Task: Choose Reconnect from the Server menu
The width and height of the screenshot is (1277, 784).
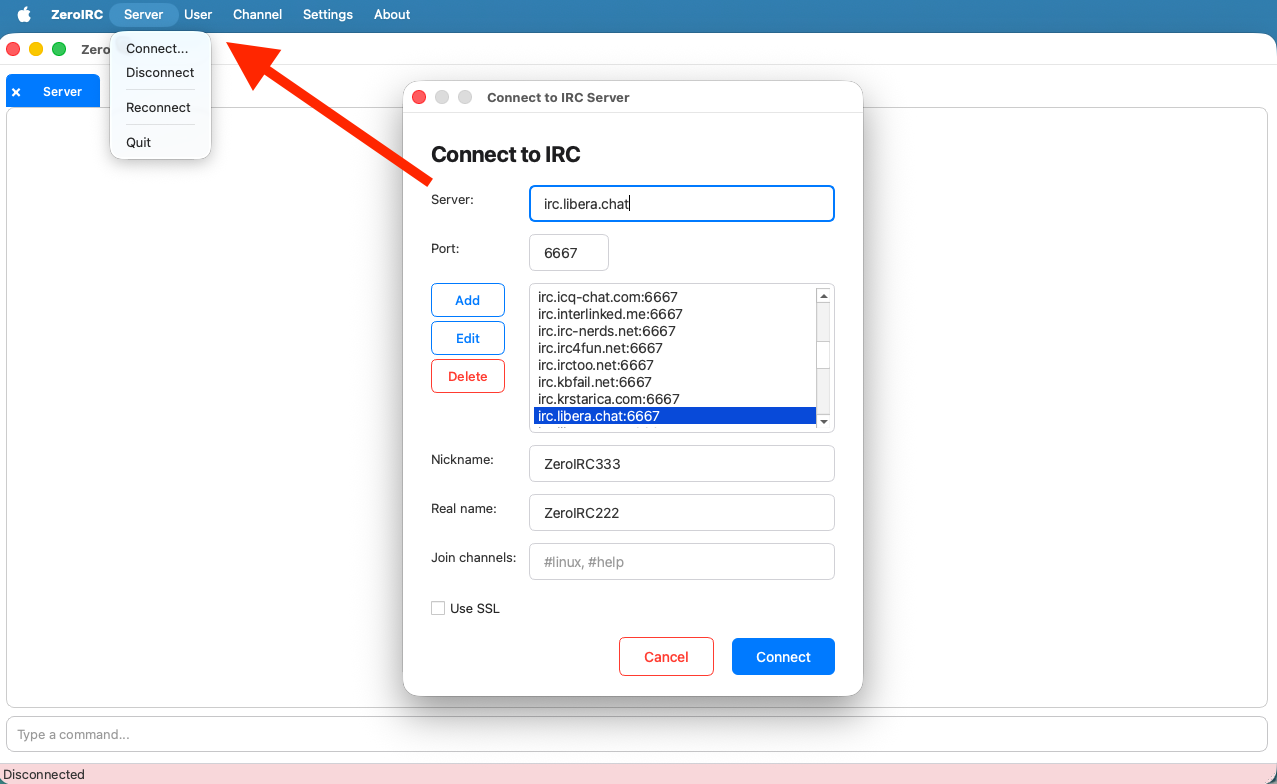Action: [x=160, y=107]
